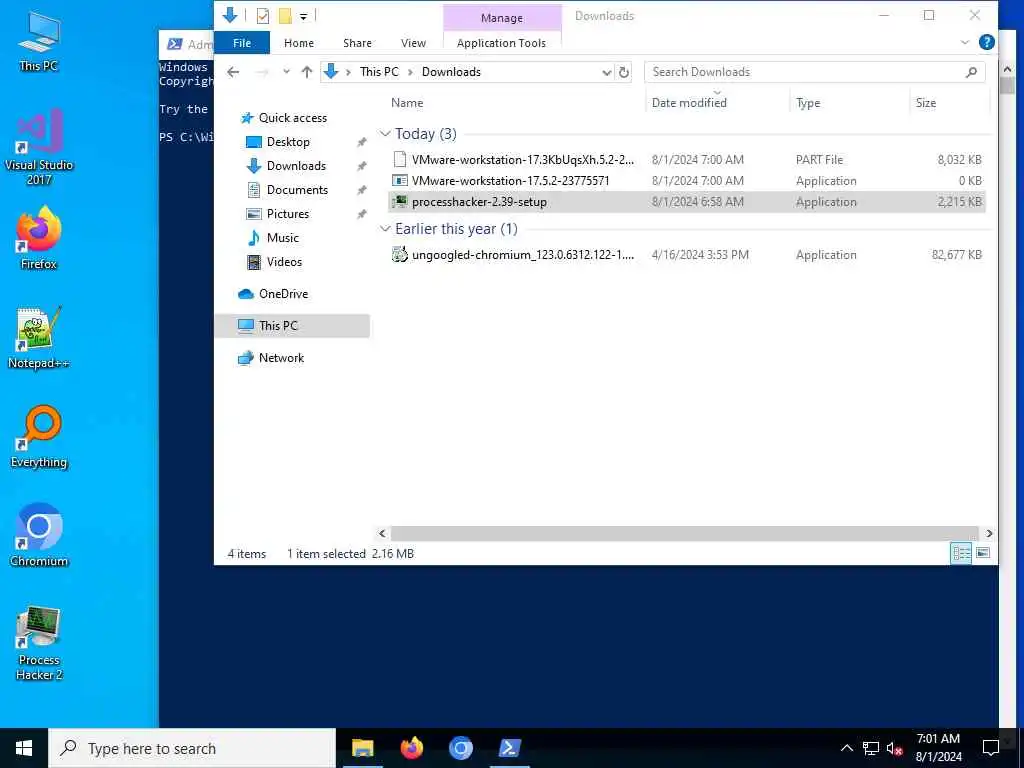
Task: Click File Explorer icon in the taskbar
Action: (362, 748)
